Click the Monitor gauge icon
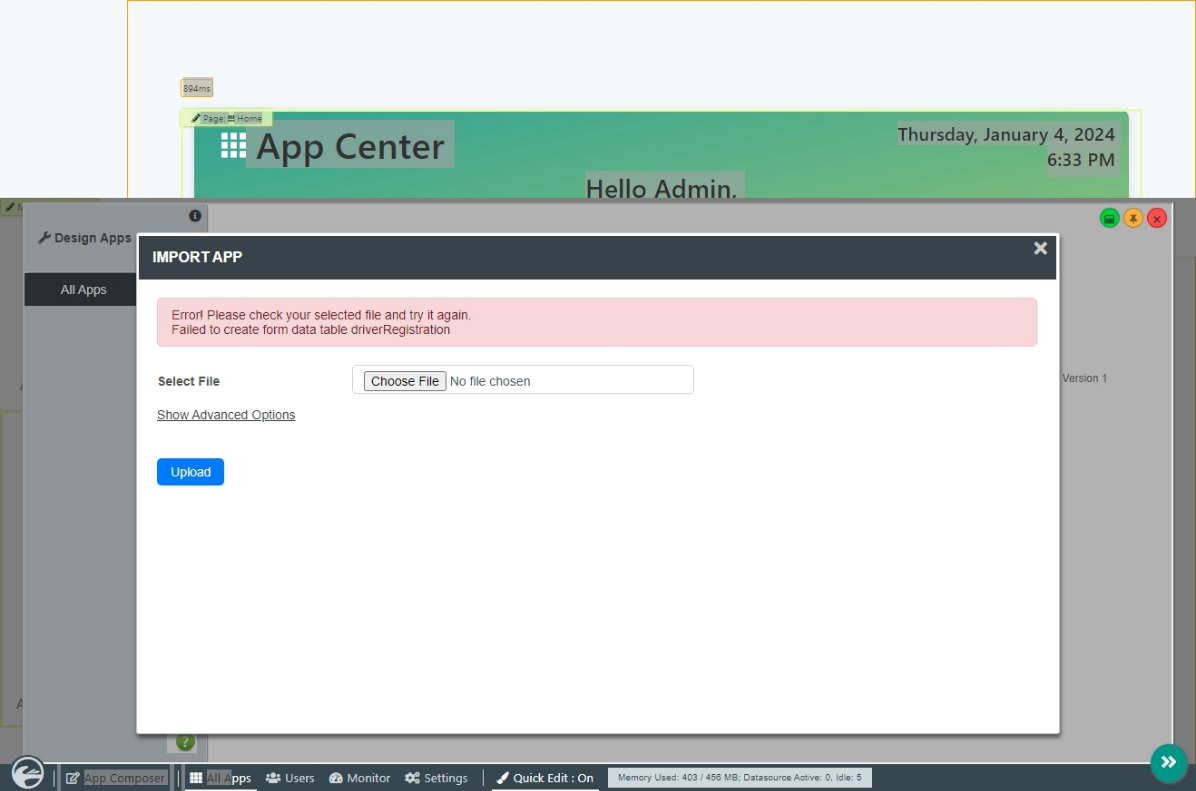The image size is (1196, 791). click(336, 778)
